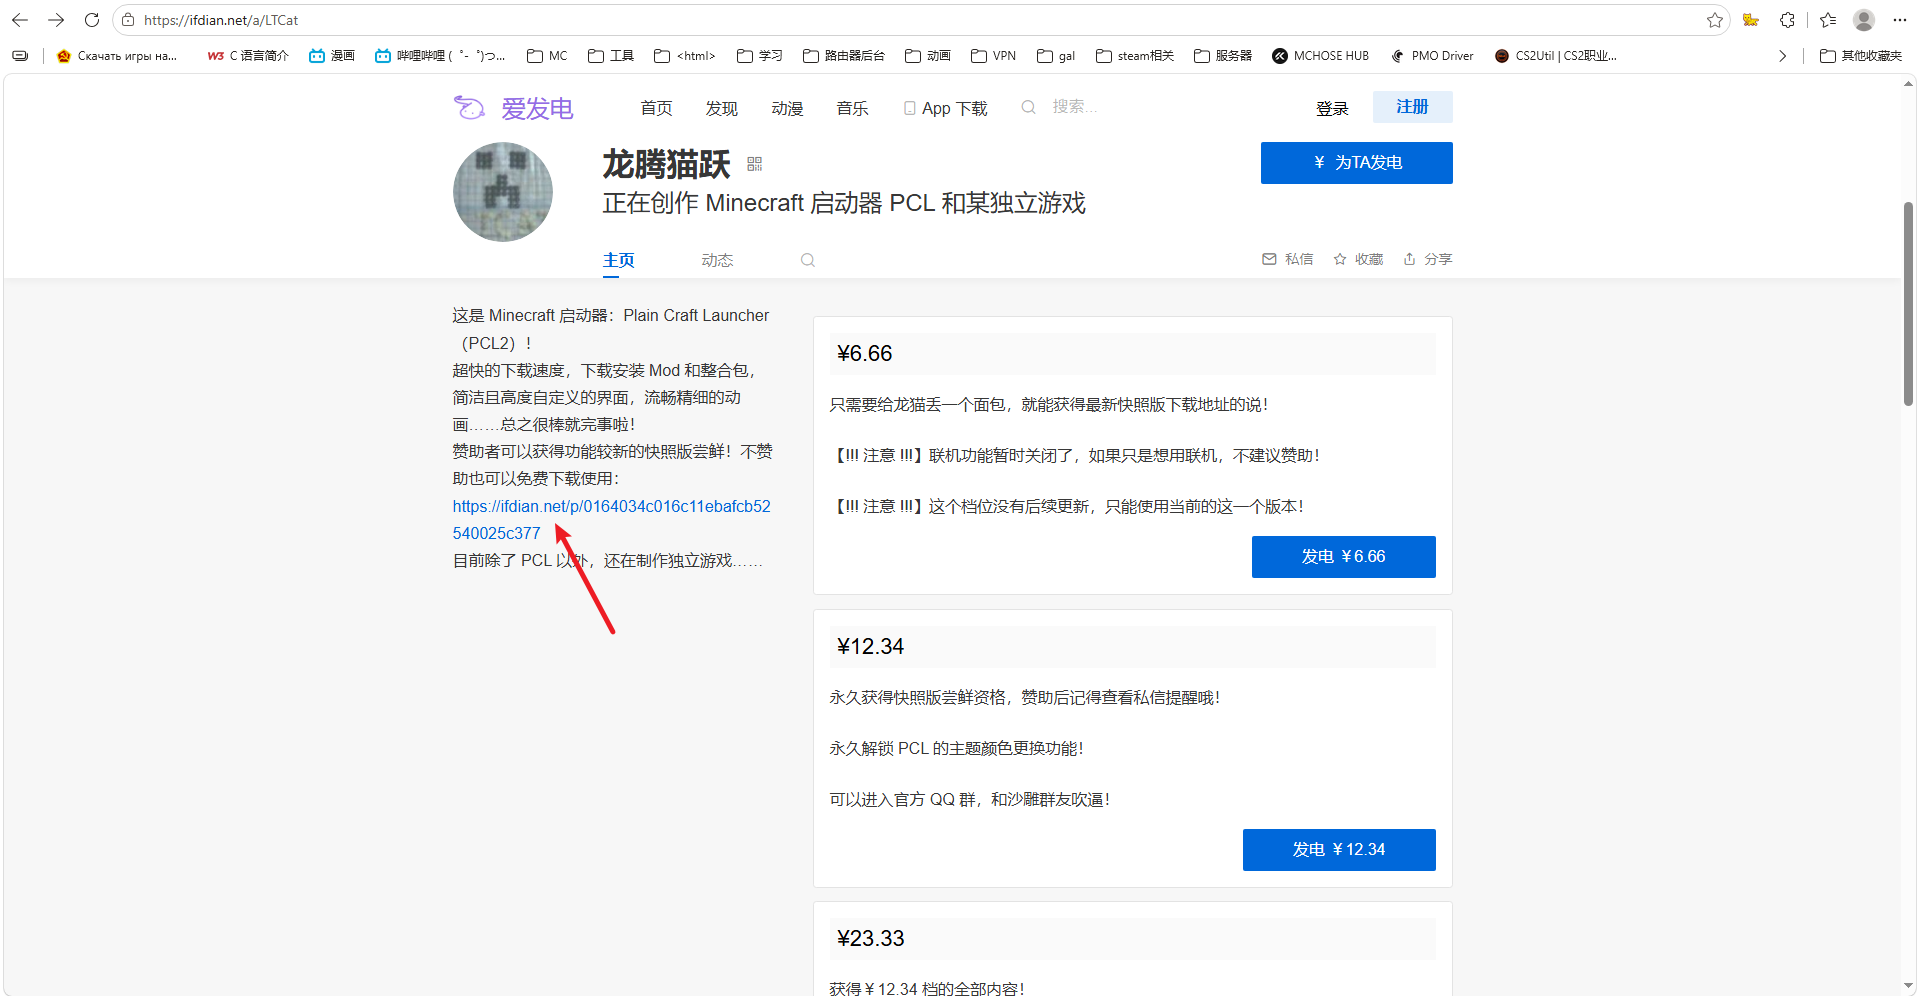
Task: Bookmark this page with the star icon
Action: (x=1715, y=20)
